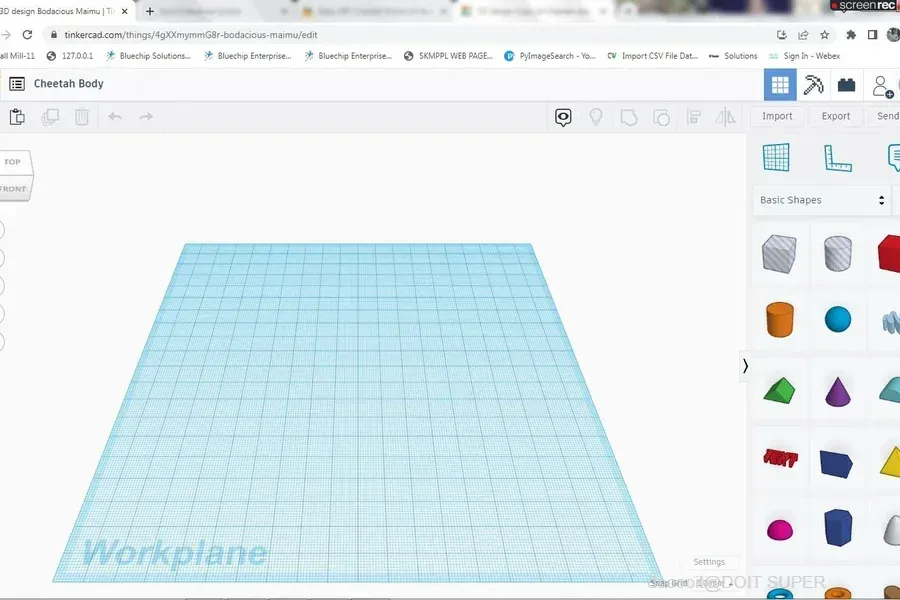Click the Show all lightbulb icon
This screenshot has height=600, width=900.
[596, 117]
